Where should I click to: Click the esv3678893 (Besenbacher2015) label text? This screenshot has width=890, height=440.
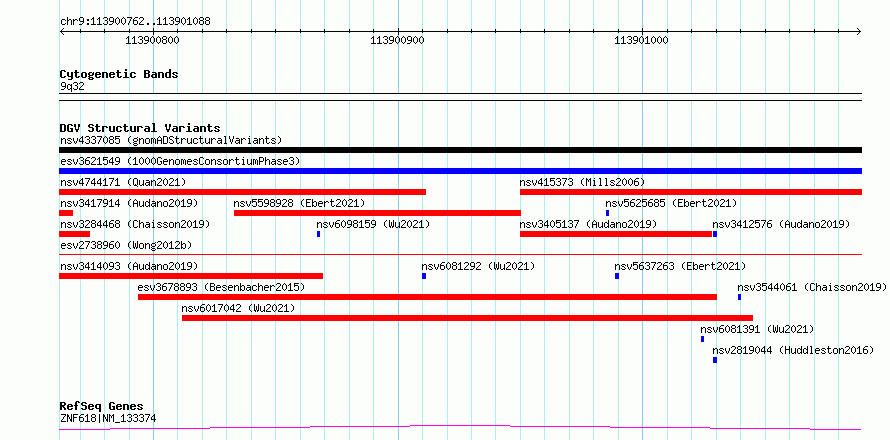tap(221, 287)
